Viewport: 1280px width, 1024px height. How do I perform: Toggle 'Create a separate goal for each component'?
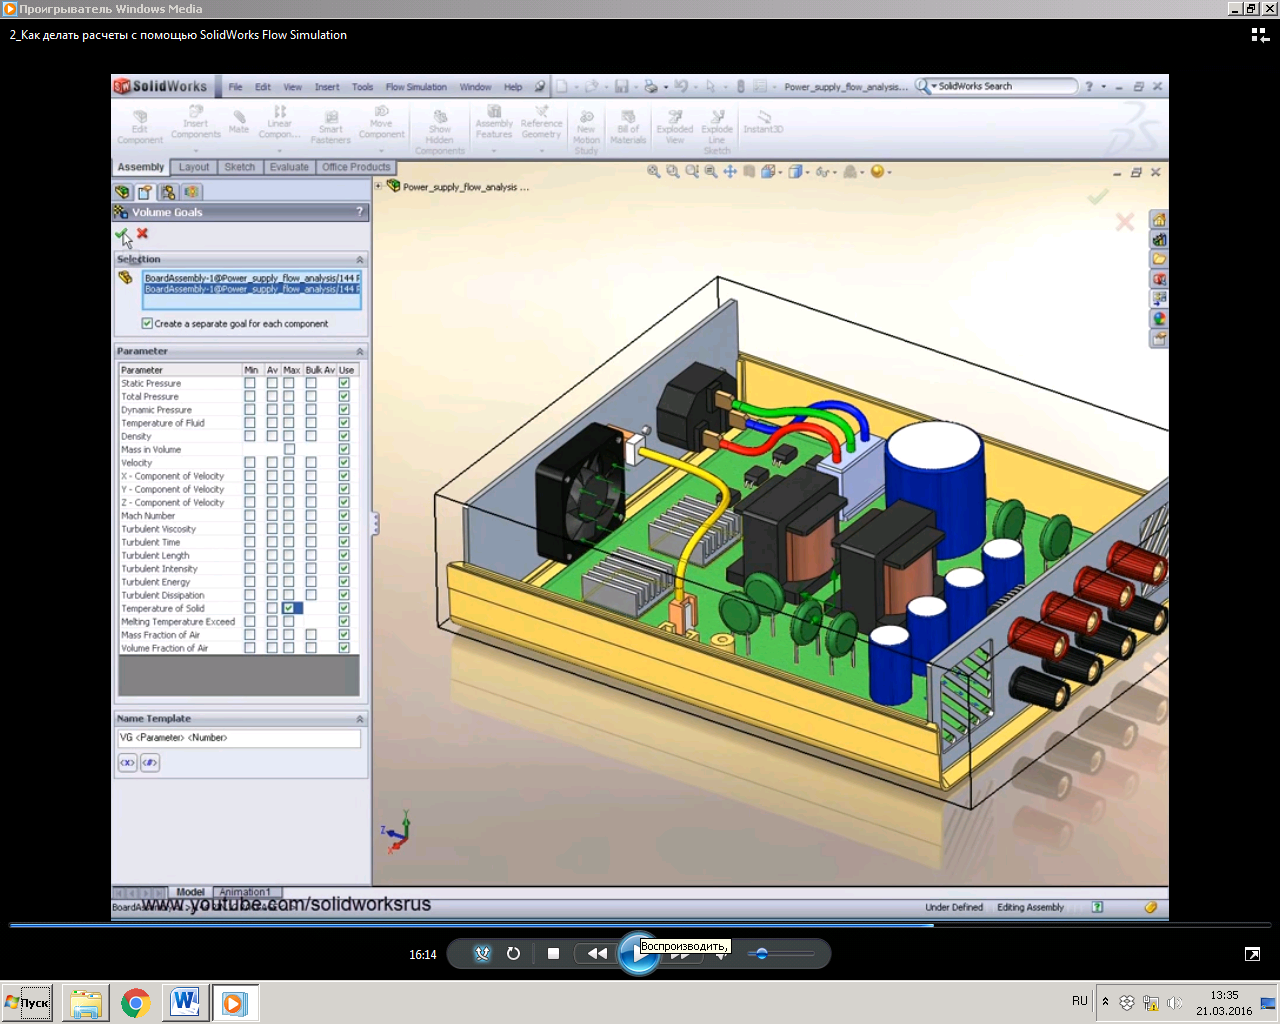(147, 324)
